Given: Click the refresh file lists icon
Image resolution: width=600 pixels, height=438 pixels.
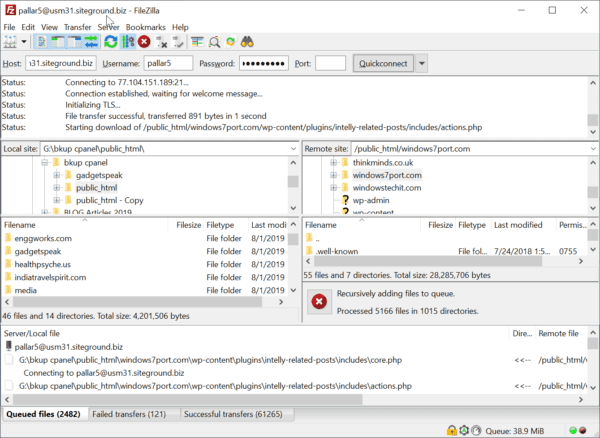Looking at the screenshot, I should pyautogui.click(x=111, y=42).
